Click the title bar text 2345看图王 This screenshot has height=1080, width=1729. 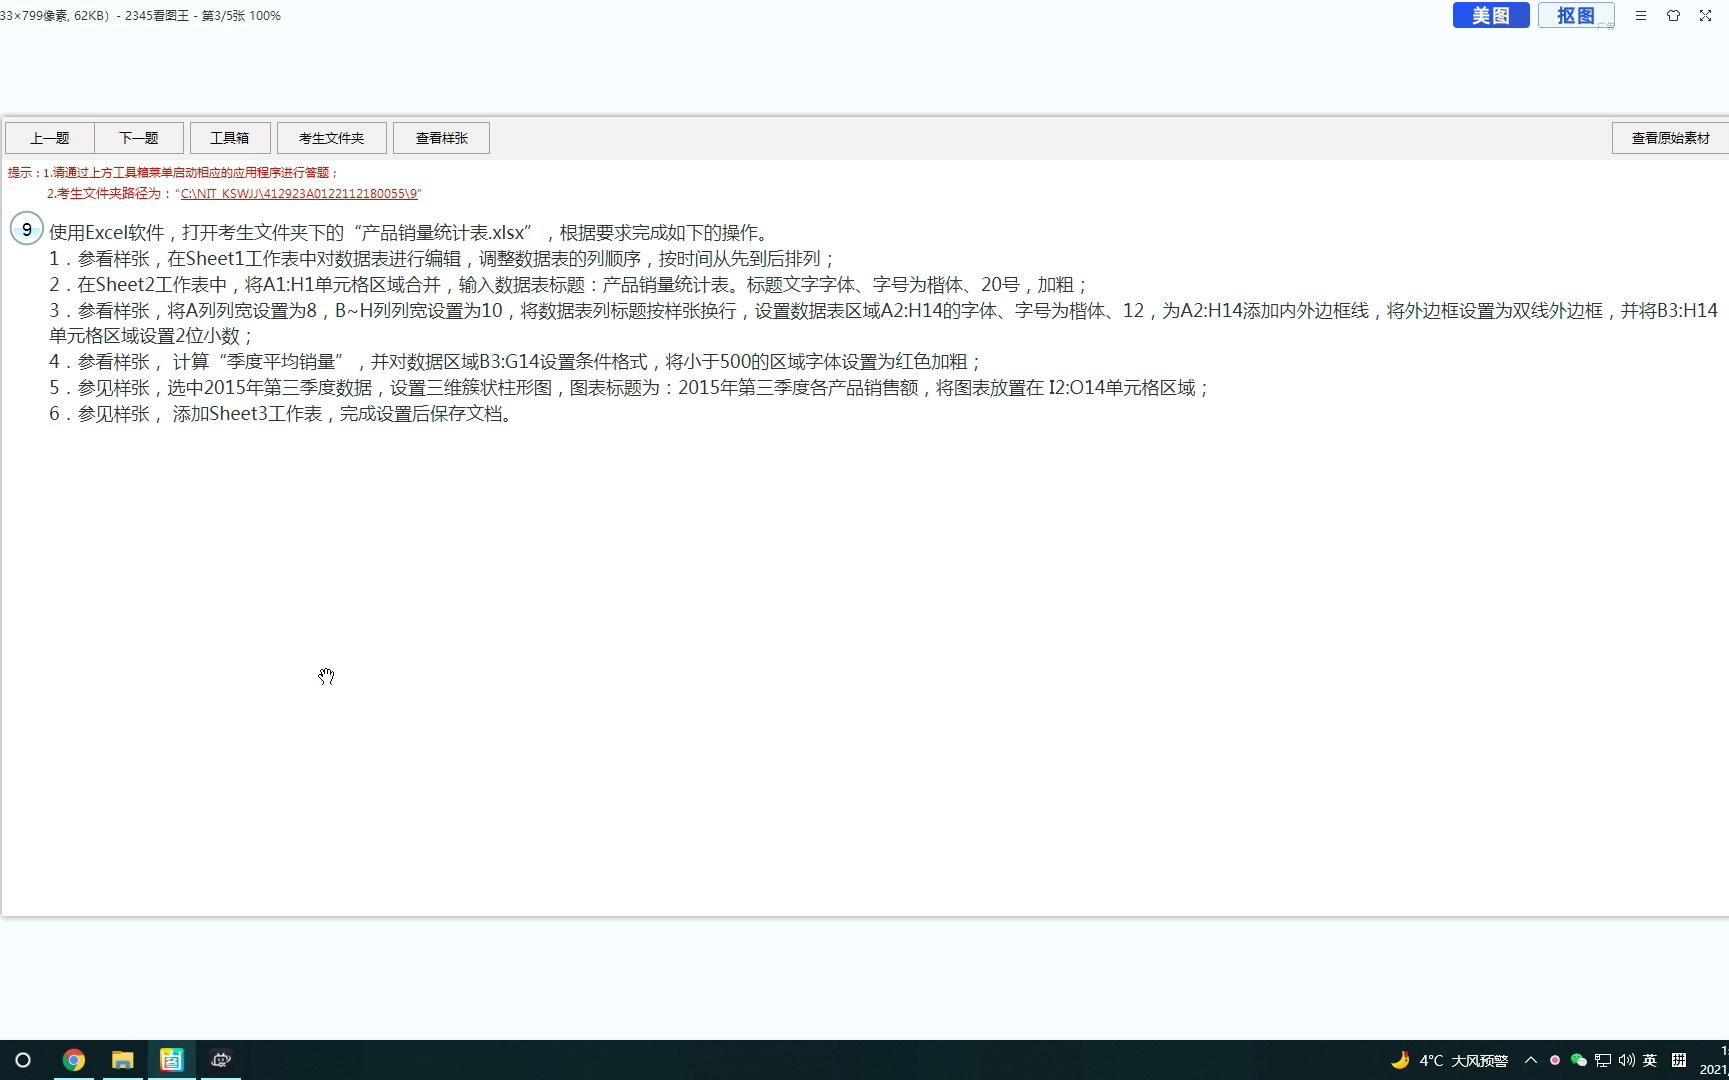click(x=157, y=16)
